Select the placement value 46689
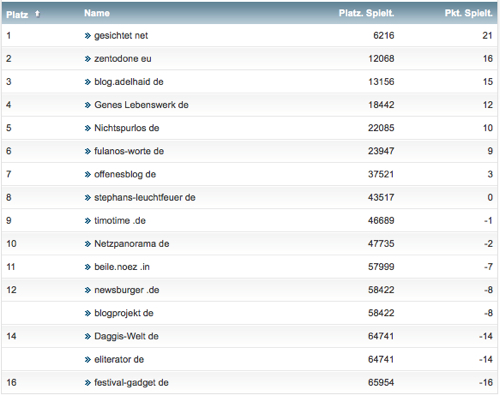 (x=381, y=221)
